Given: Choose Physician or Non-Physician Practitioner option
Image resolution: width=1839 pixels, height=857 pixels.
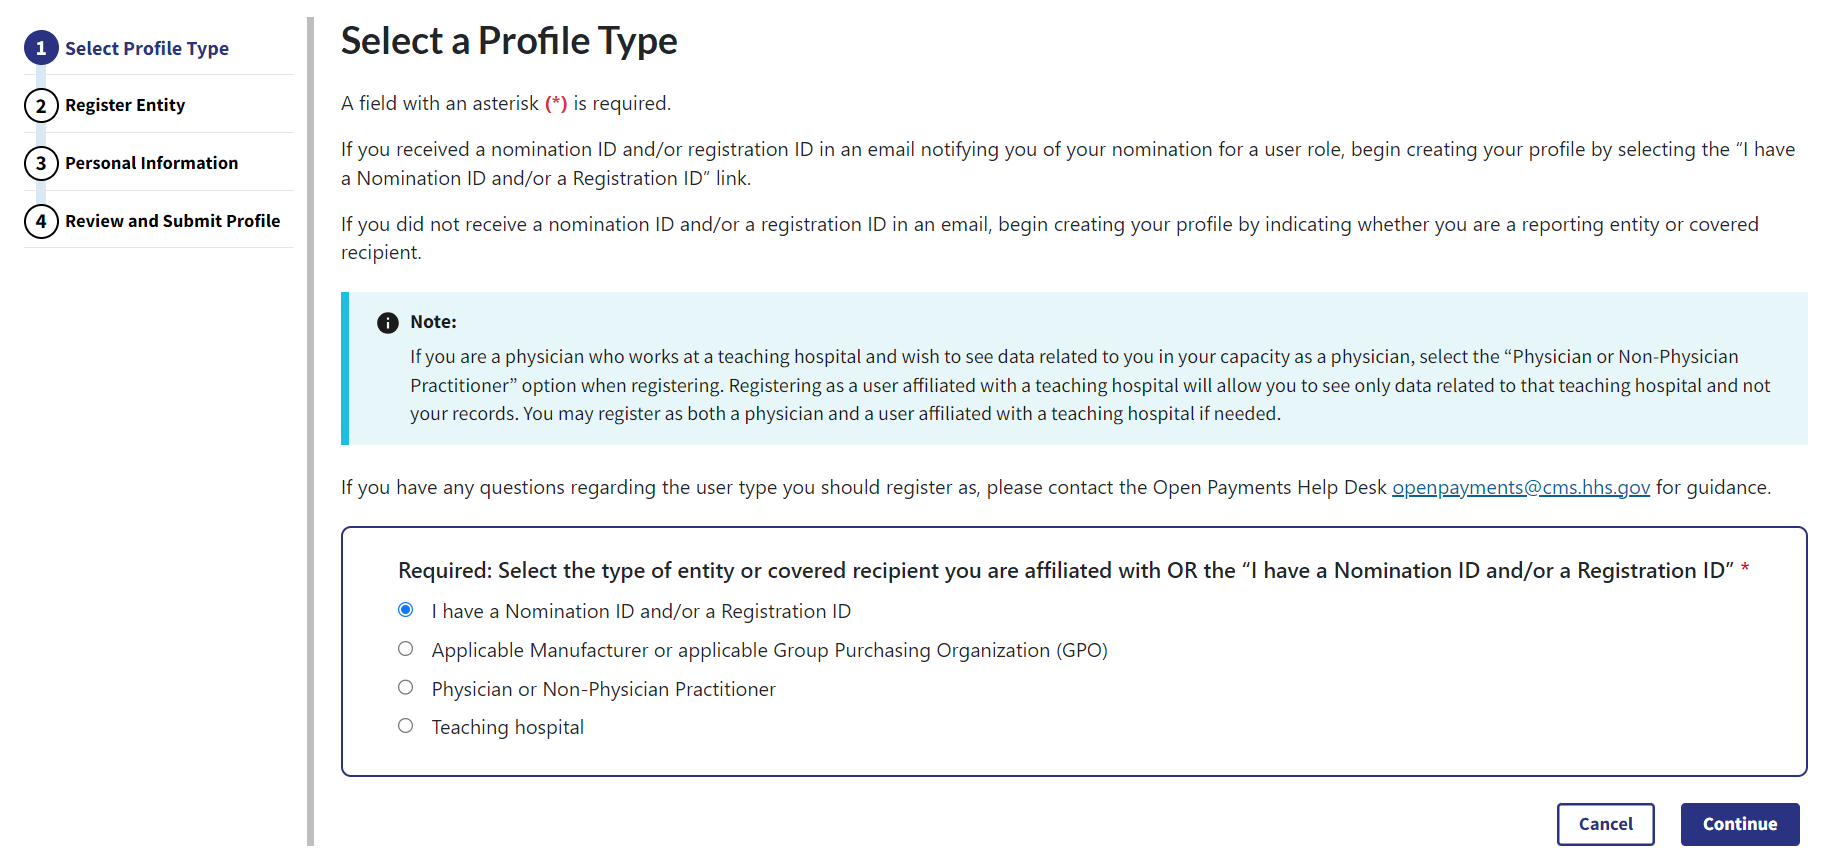Looking at the screenshot, I should click(406, 688).
